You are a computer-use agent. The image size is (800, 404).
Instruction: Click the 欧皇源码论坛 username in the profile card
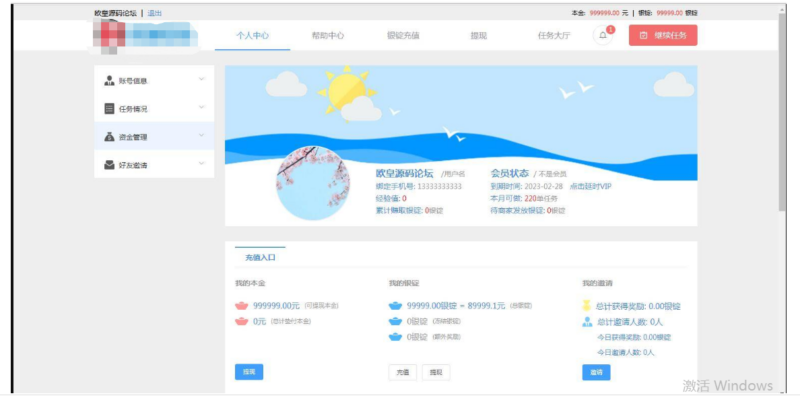pos(404,173)
